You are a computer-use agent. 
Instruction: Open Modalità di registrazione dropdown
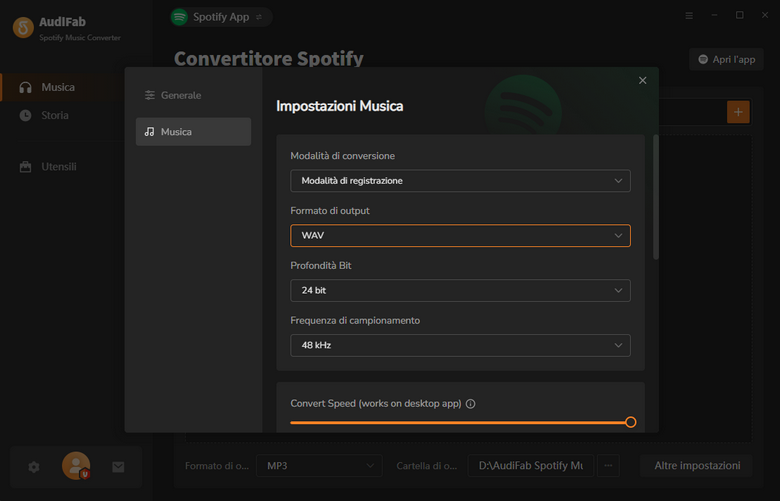tap(460, 181)
